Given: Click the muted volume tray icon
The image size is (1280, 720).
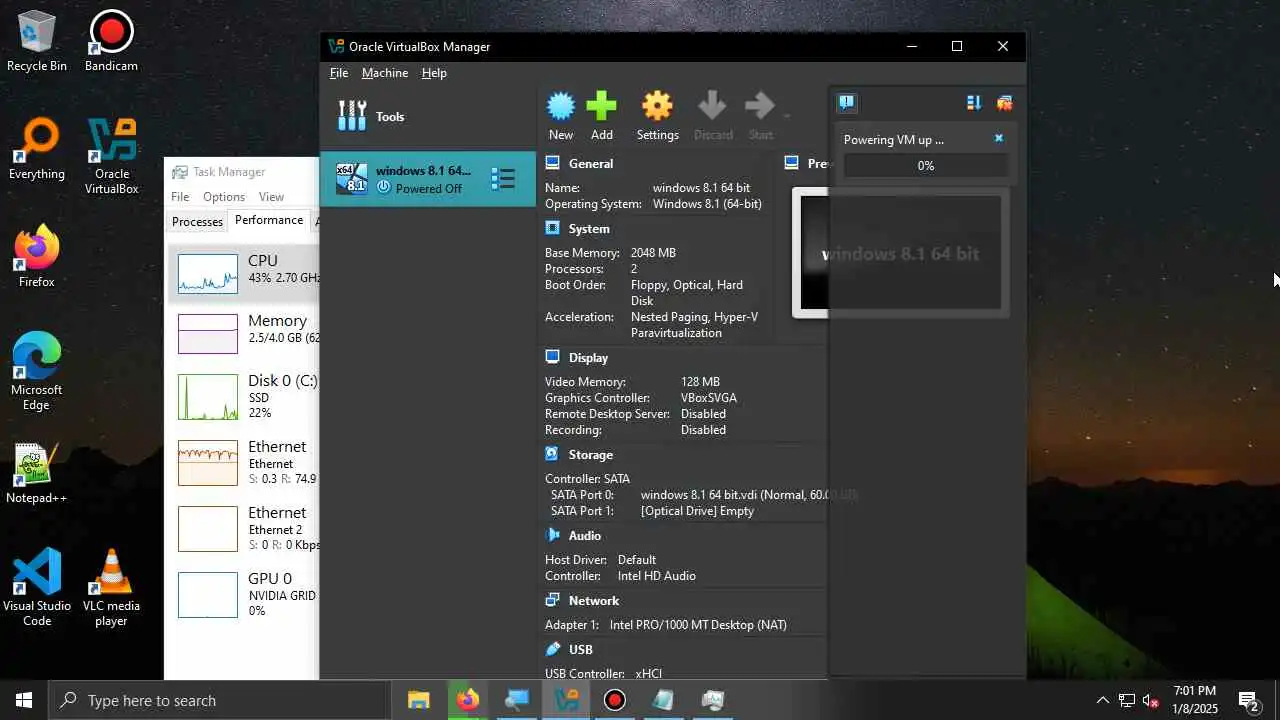Looking at the screenshot, I should click(x=1151, y=700).
